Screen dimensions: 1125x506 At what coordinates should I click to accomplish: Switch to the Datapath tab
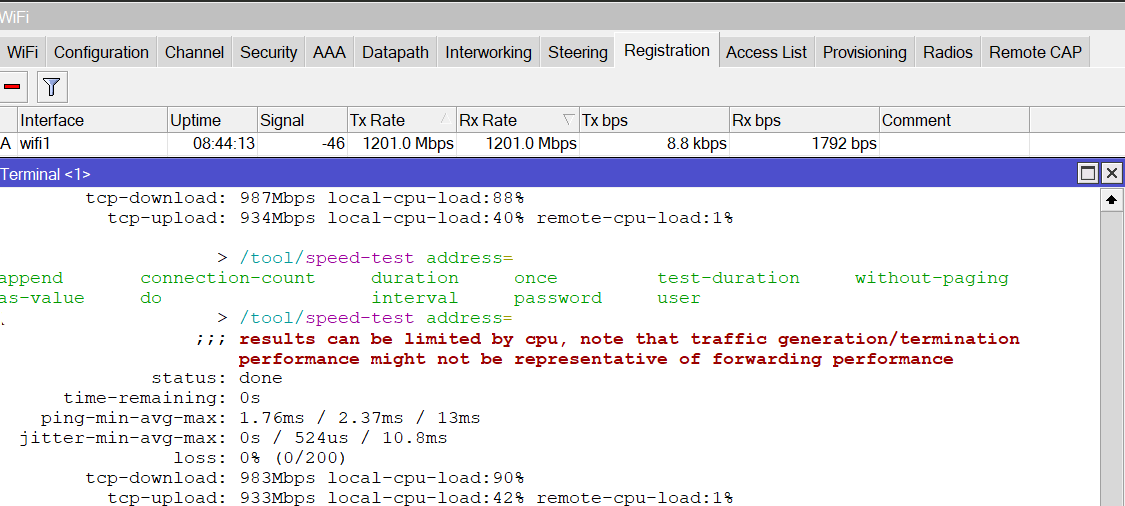click(x=395, y=52)
